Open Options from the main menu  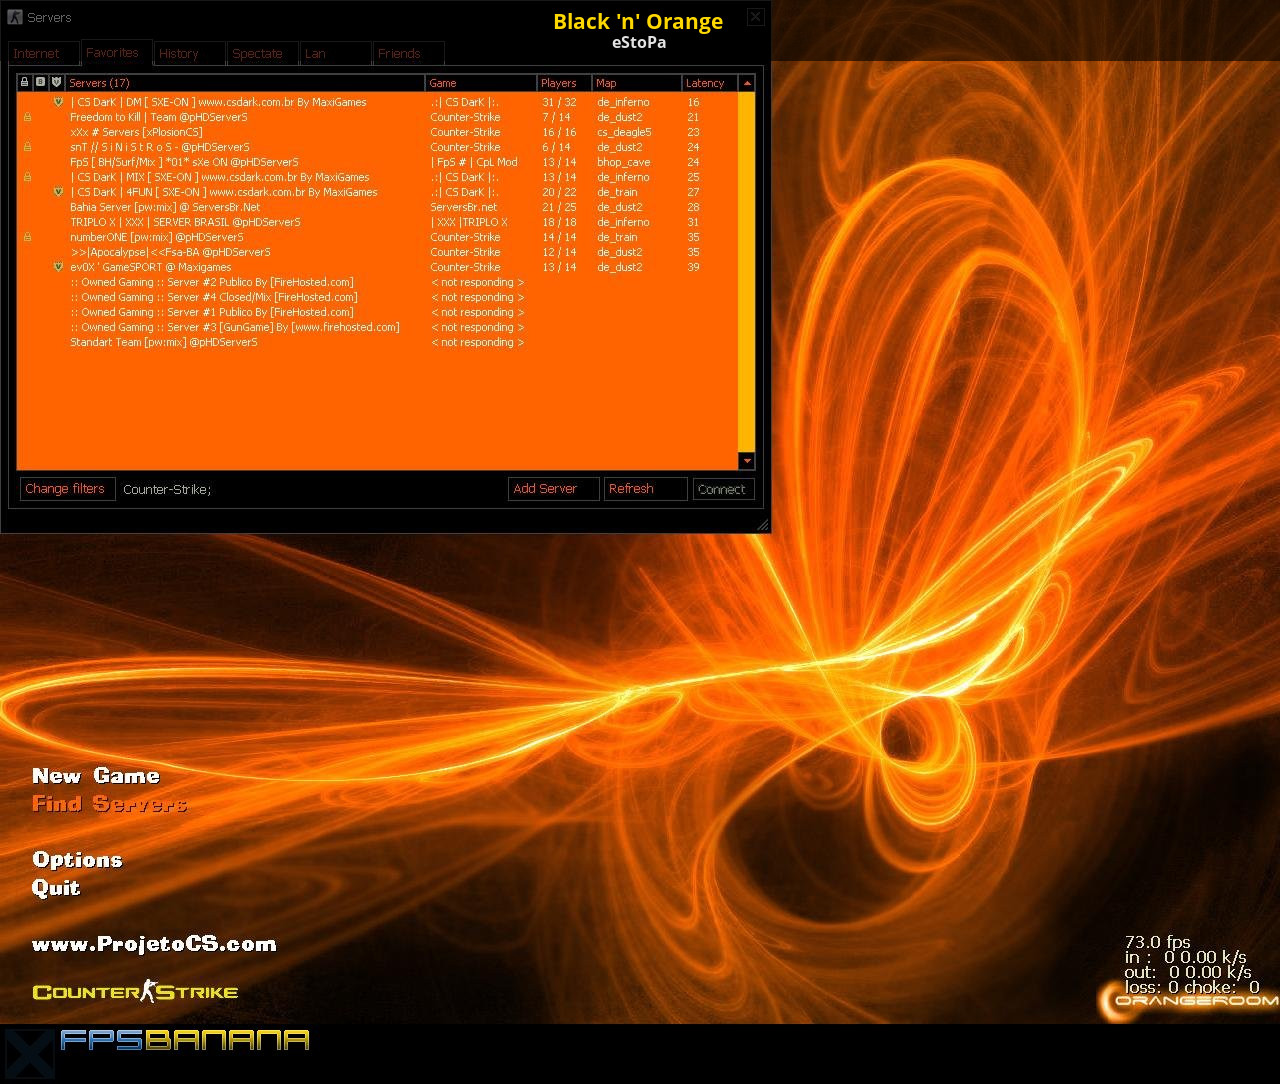click(77, 860)
